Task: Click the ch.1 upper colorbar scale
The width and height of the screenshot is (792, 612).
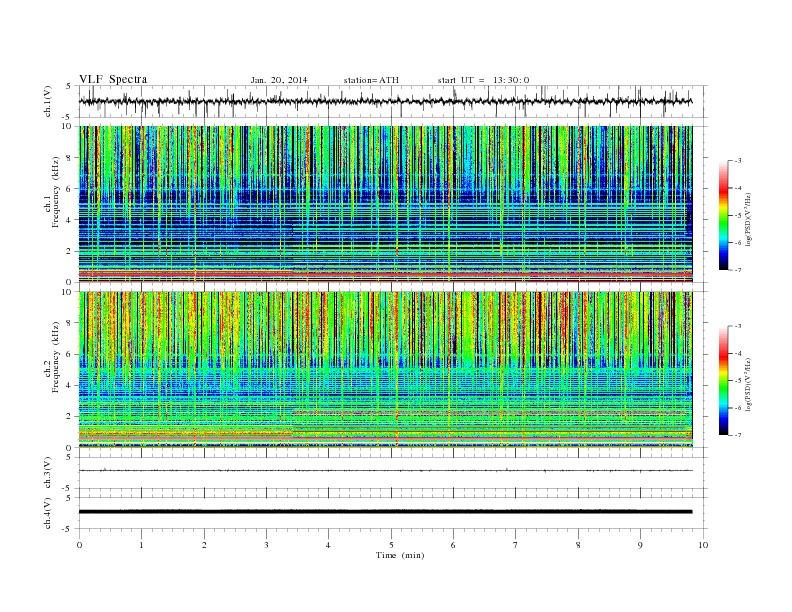Action: point(724,215)
